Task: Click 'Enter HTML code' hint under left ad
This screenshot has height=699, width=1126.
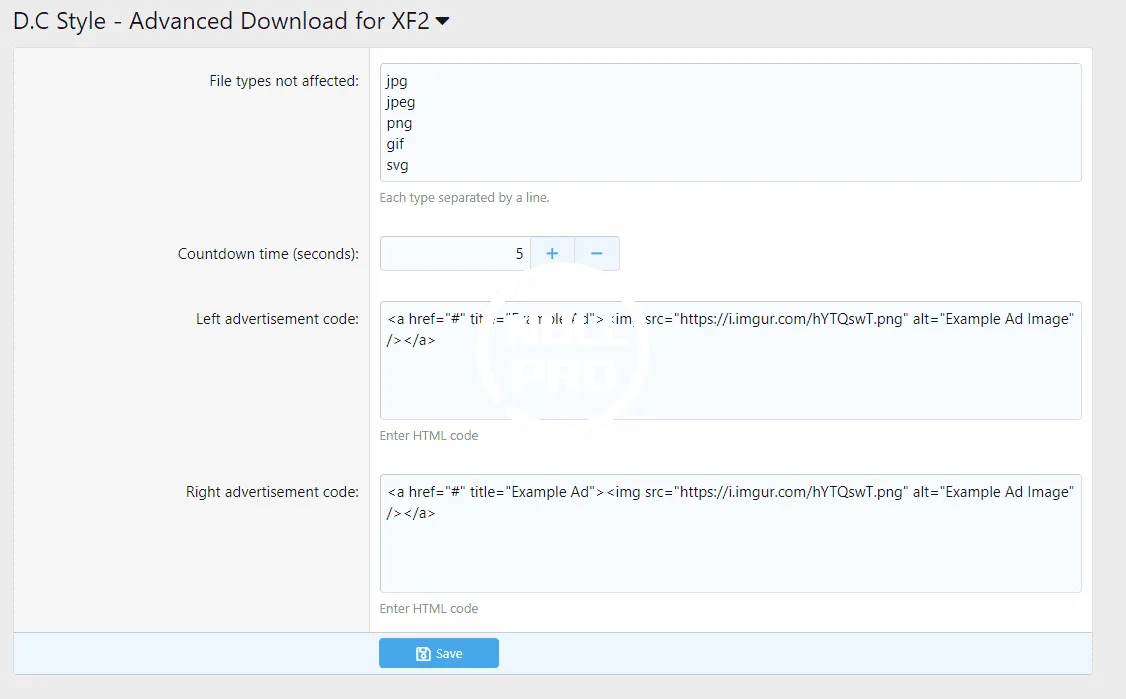Action: coord(429,436)
